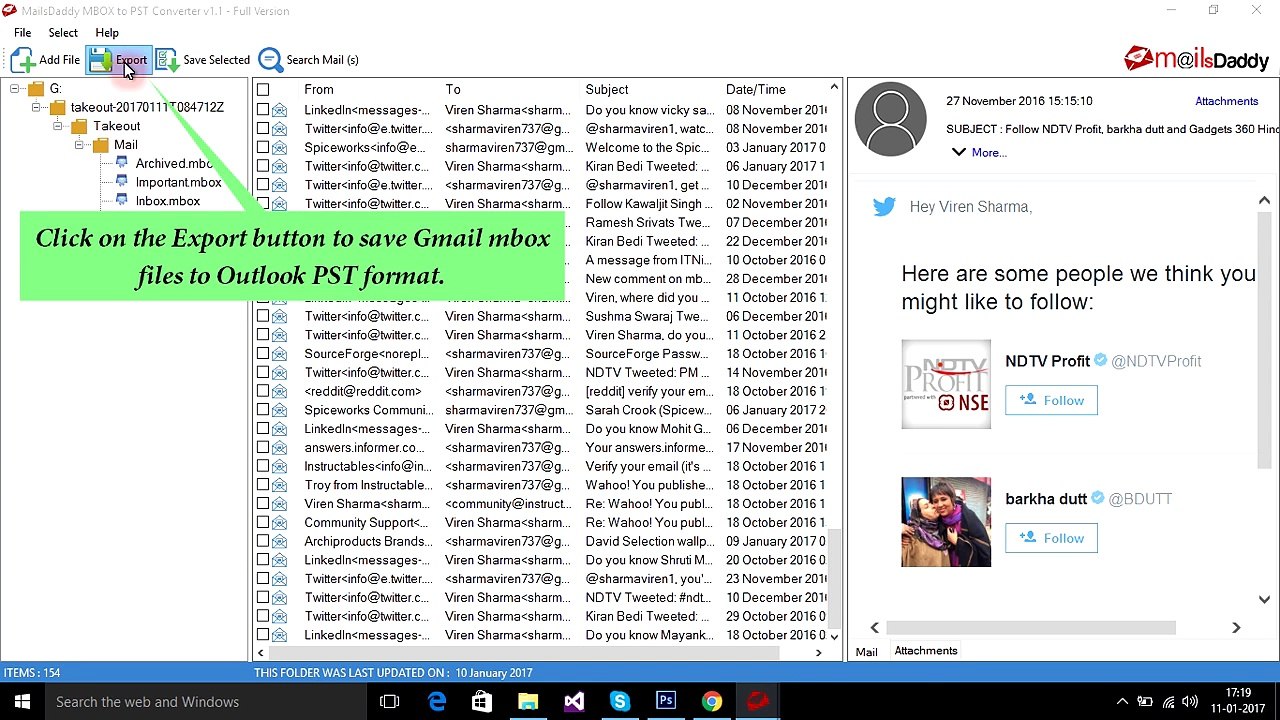This screenshot has height=720, width=1280.
Task: Collapse the G: drive node
Action: coord(16,89)
